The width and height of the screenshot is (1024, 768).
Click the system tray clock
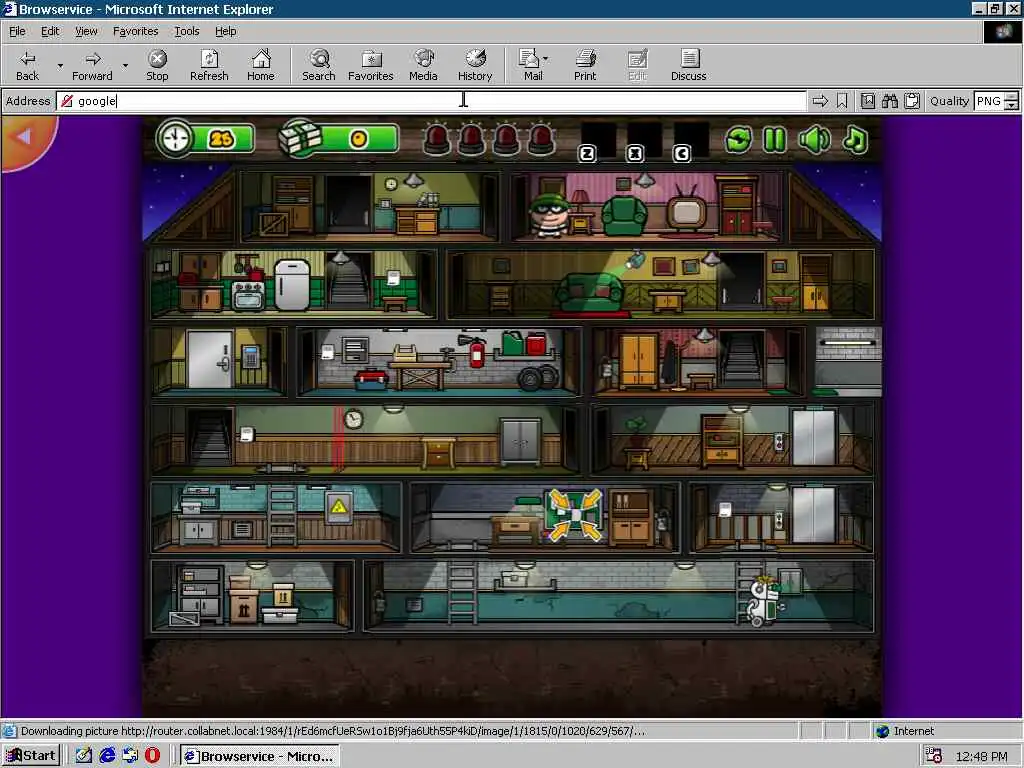click(x=982, y=756)
